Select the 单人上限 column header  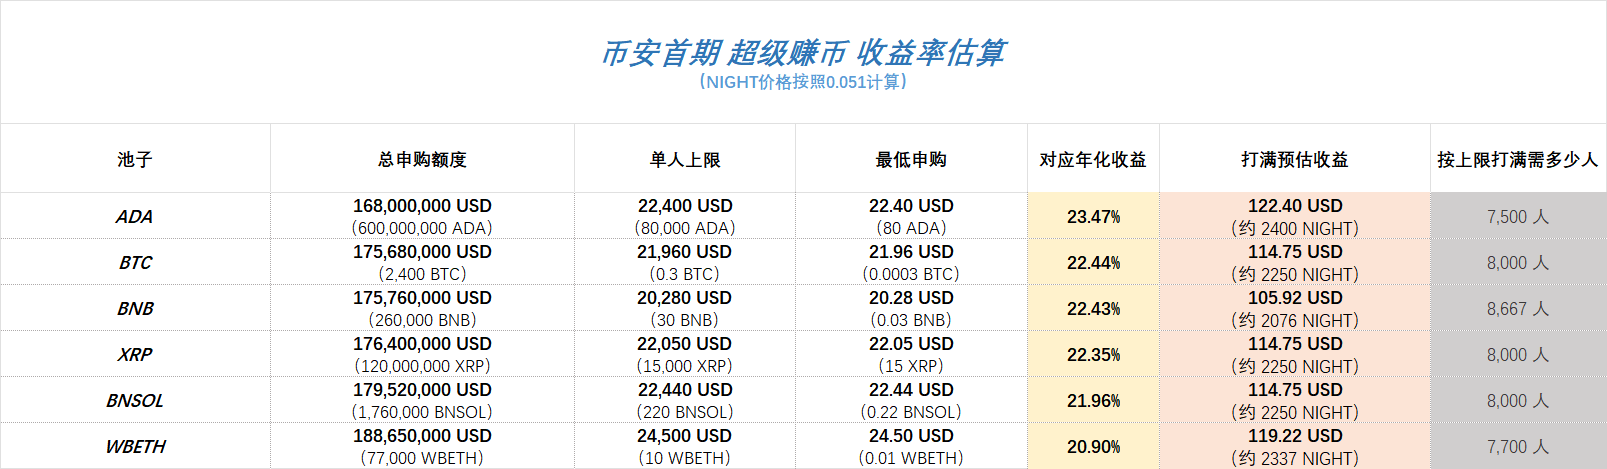click(x=685, y=159)
